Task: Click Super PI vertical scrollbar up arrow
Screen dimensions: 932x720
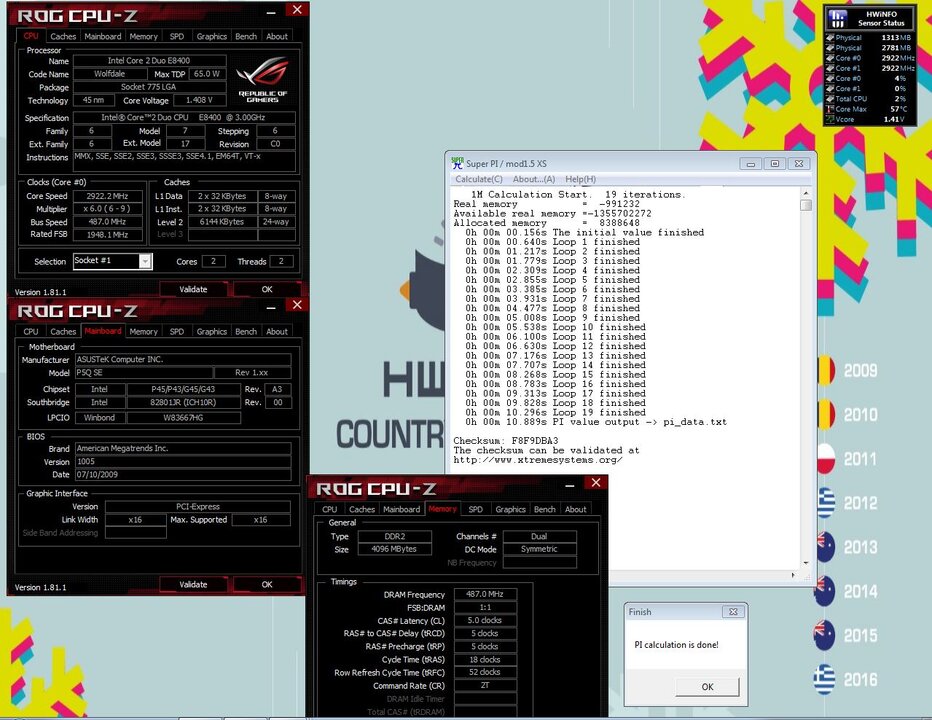Action: tap(805, 193)
